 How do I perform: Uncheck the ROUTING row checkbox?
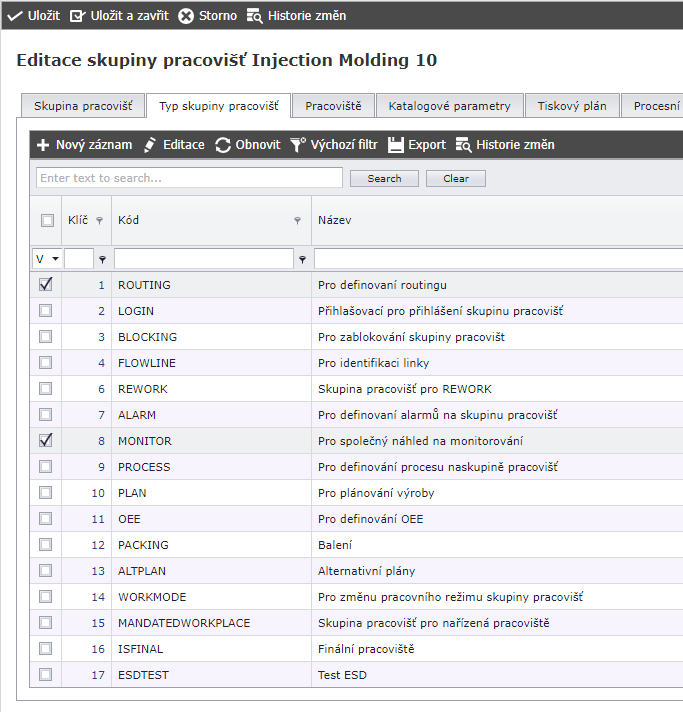coord(46,285)
